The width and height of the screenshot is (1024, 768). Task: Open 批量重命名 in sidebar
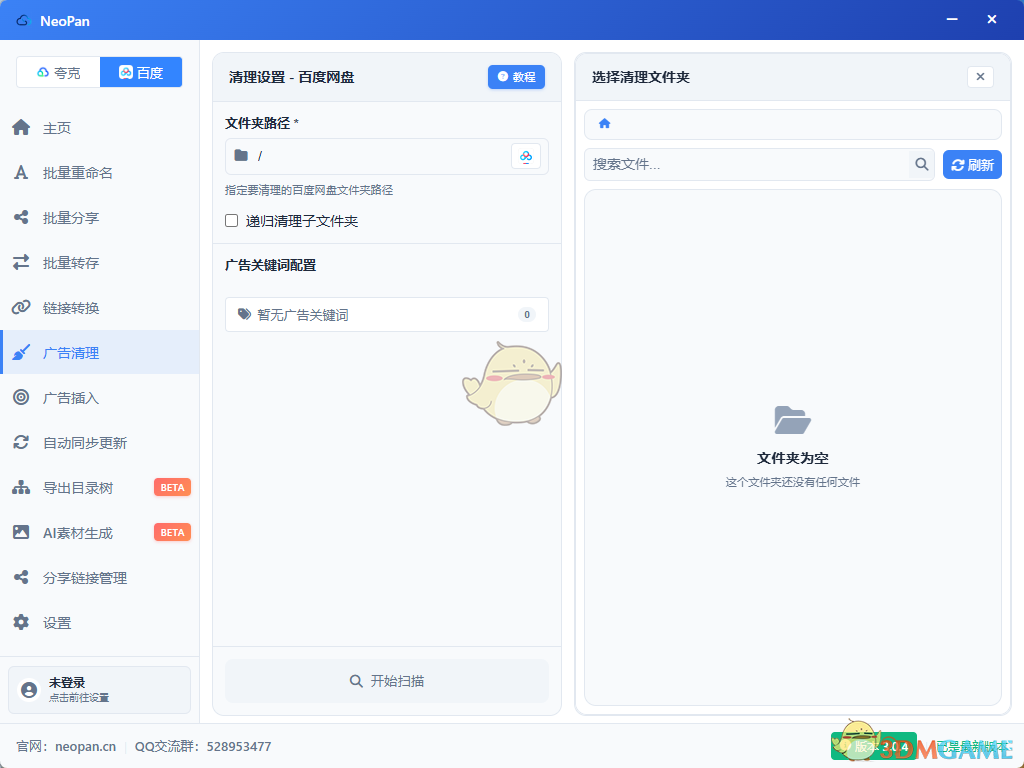click(77, 173)
